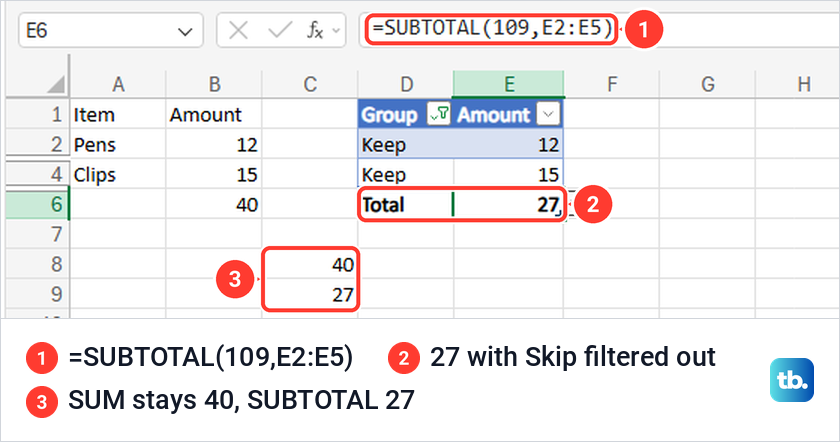
Task: Cancel the formula entry with X icon
Action: tap(238, 31)
